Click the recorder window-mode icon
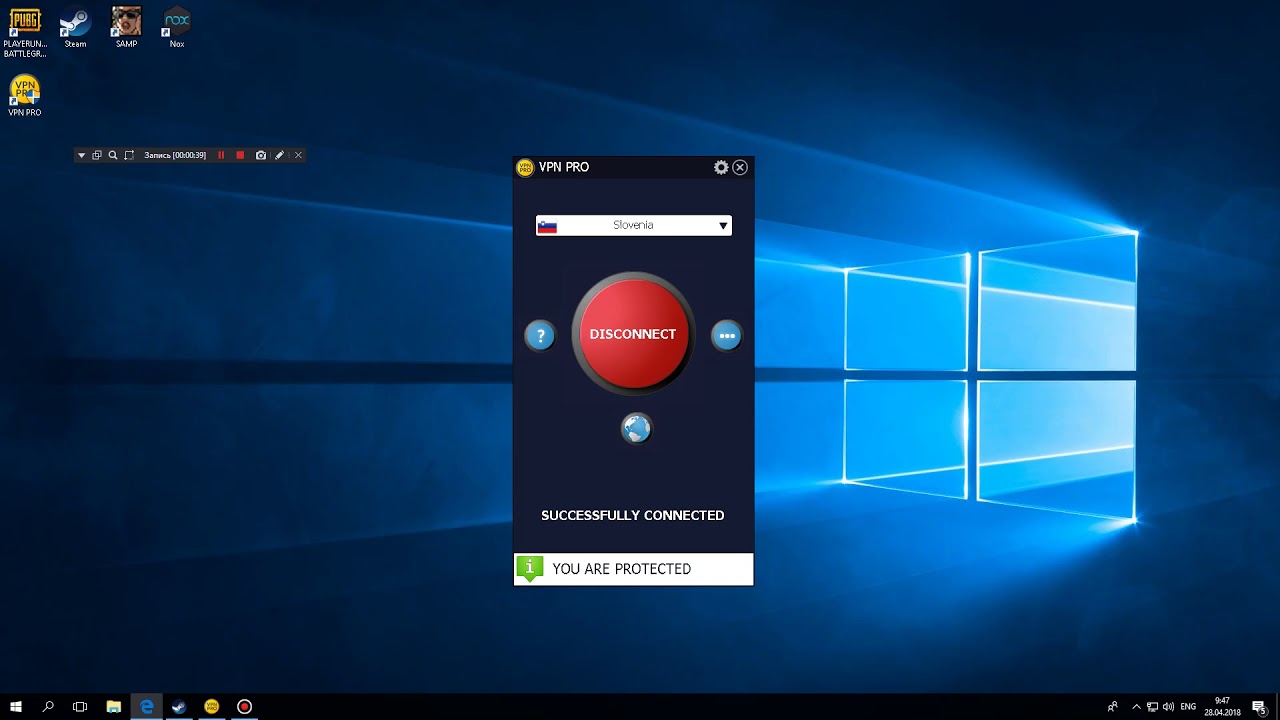Viewport: 1280px width, 720px height. point(97,155)
